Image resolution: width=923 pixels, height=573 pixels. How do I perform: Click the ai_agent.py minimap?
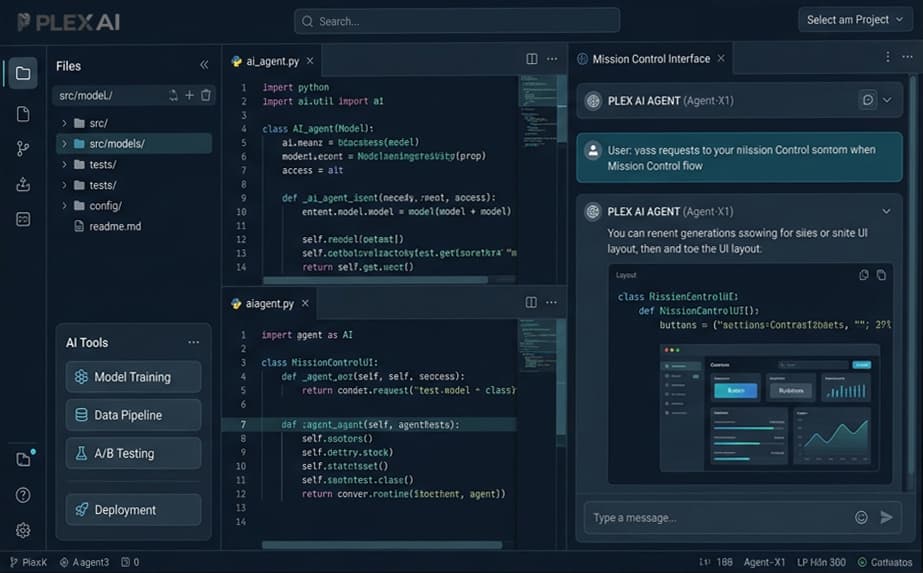click(x=536, y=109)
